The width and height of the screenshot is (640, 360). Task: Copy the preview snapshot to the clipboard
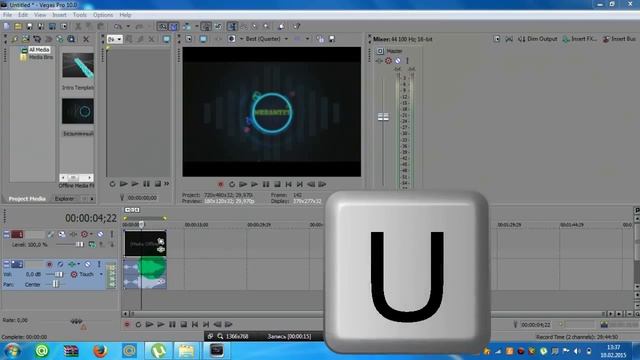coord(321,39)
